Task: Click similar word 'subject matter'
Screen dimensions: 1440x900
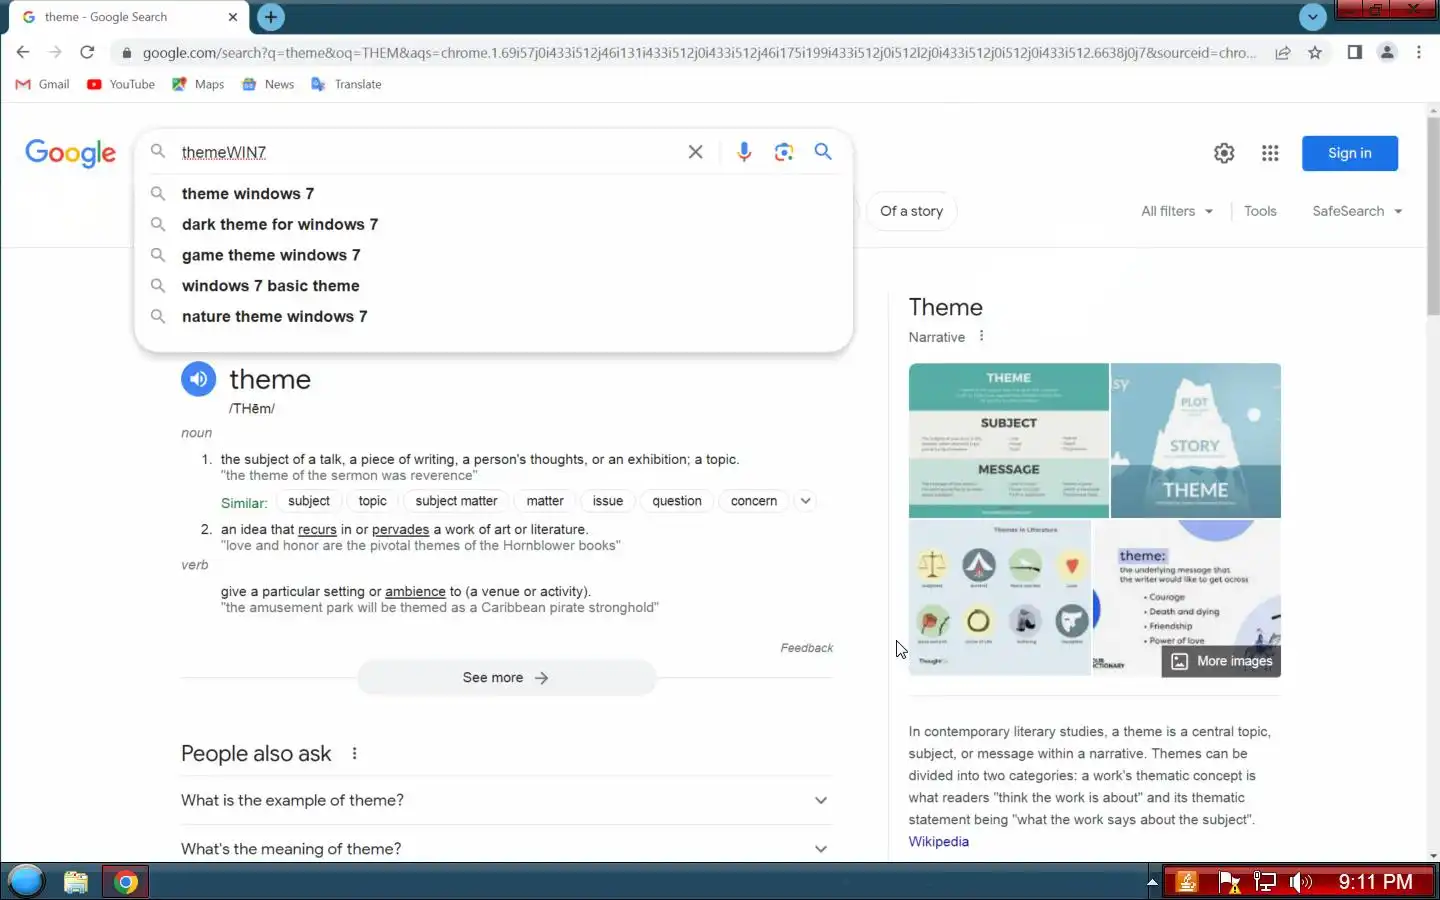Action: pos(456,501)
